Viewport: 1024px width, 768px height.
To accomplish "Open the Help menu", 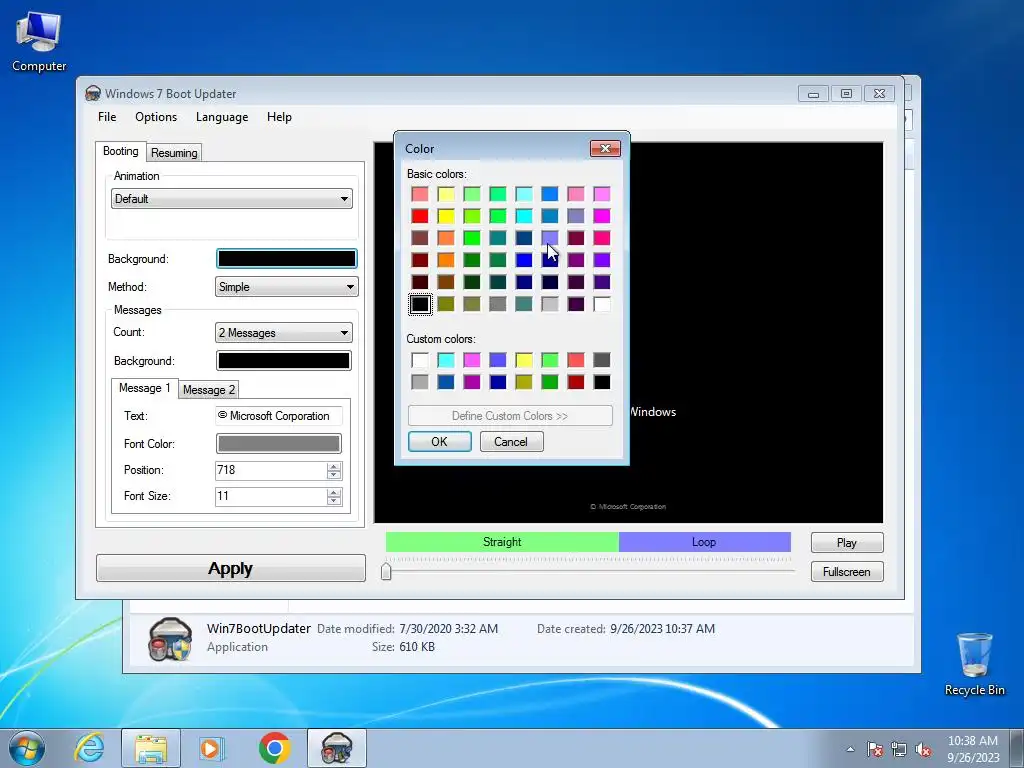I will point(279,117).
